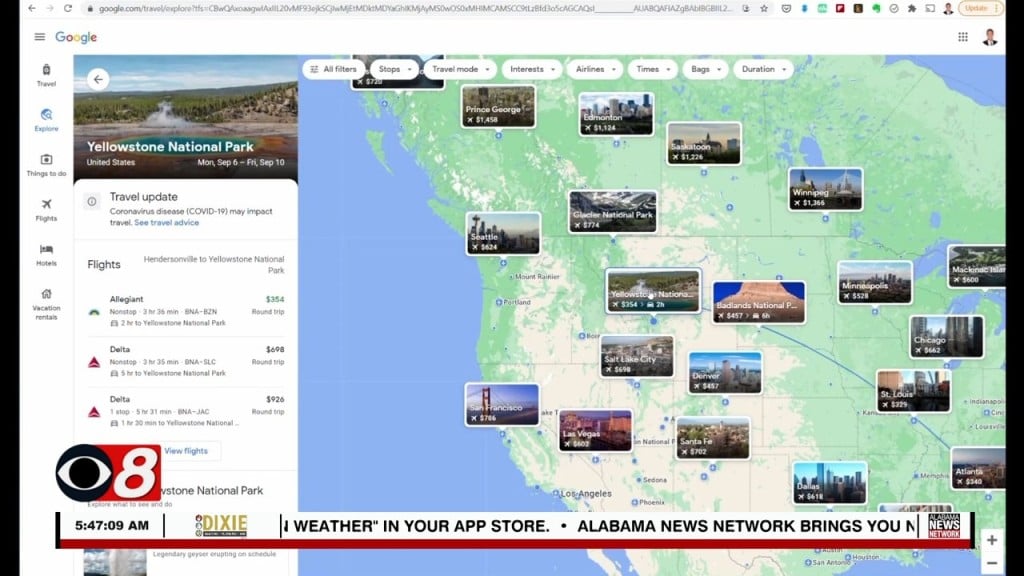Open the Google apps grid

[x=962, y=37]
